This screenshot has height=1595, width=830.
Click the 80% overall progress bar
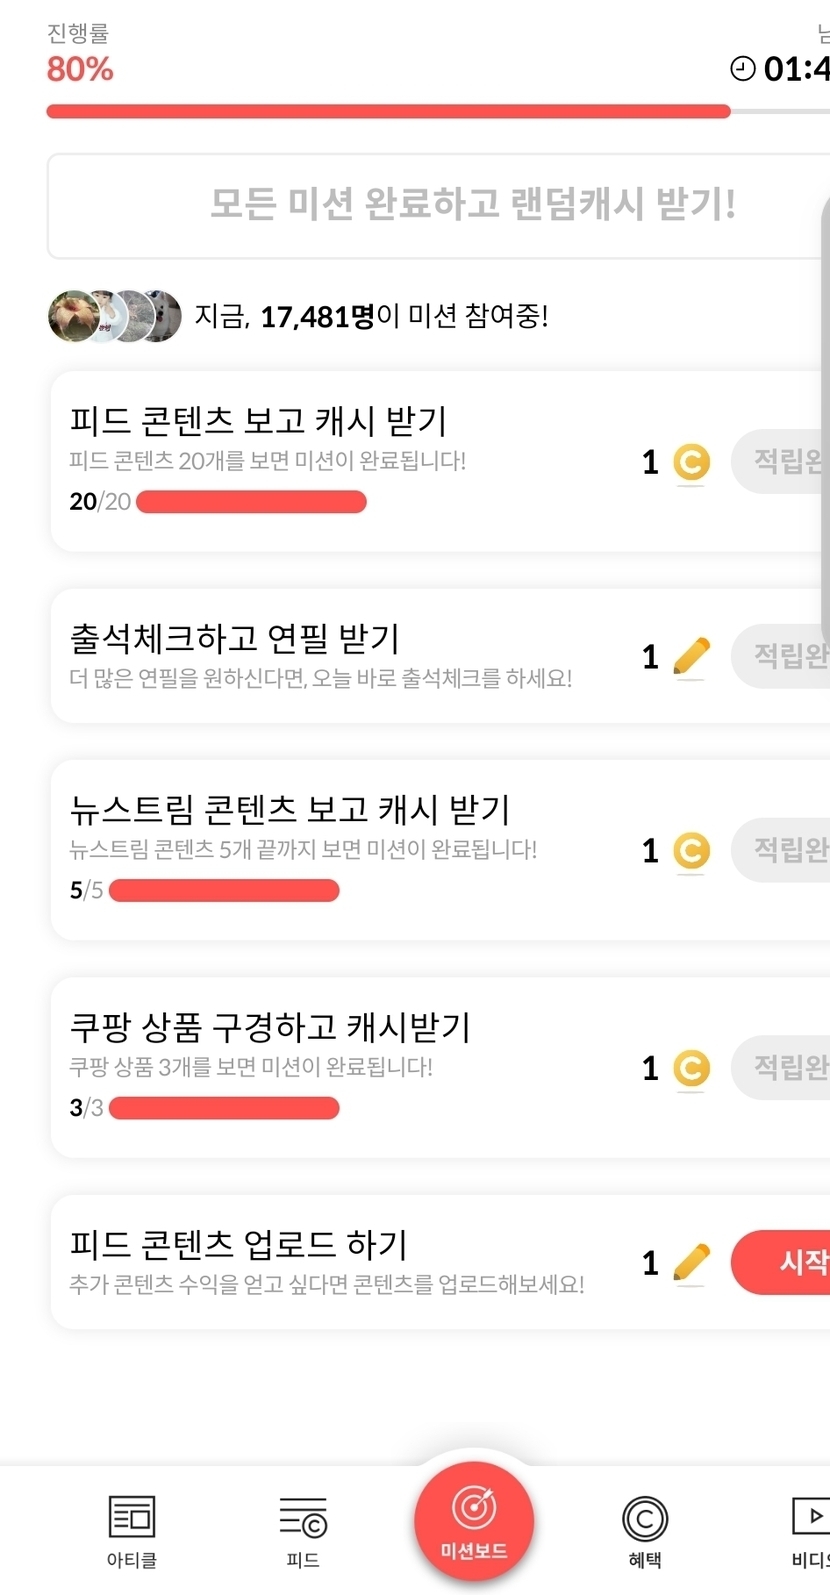click(x=388, y=112)
